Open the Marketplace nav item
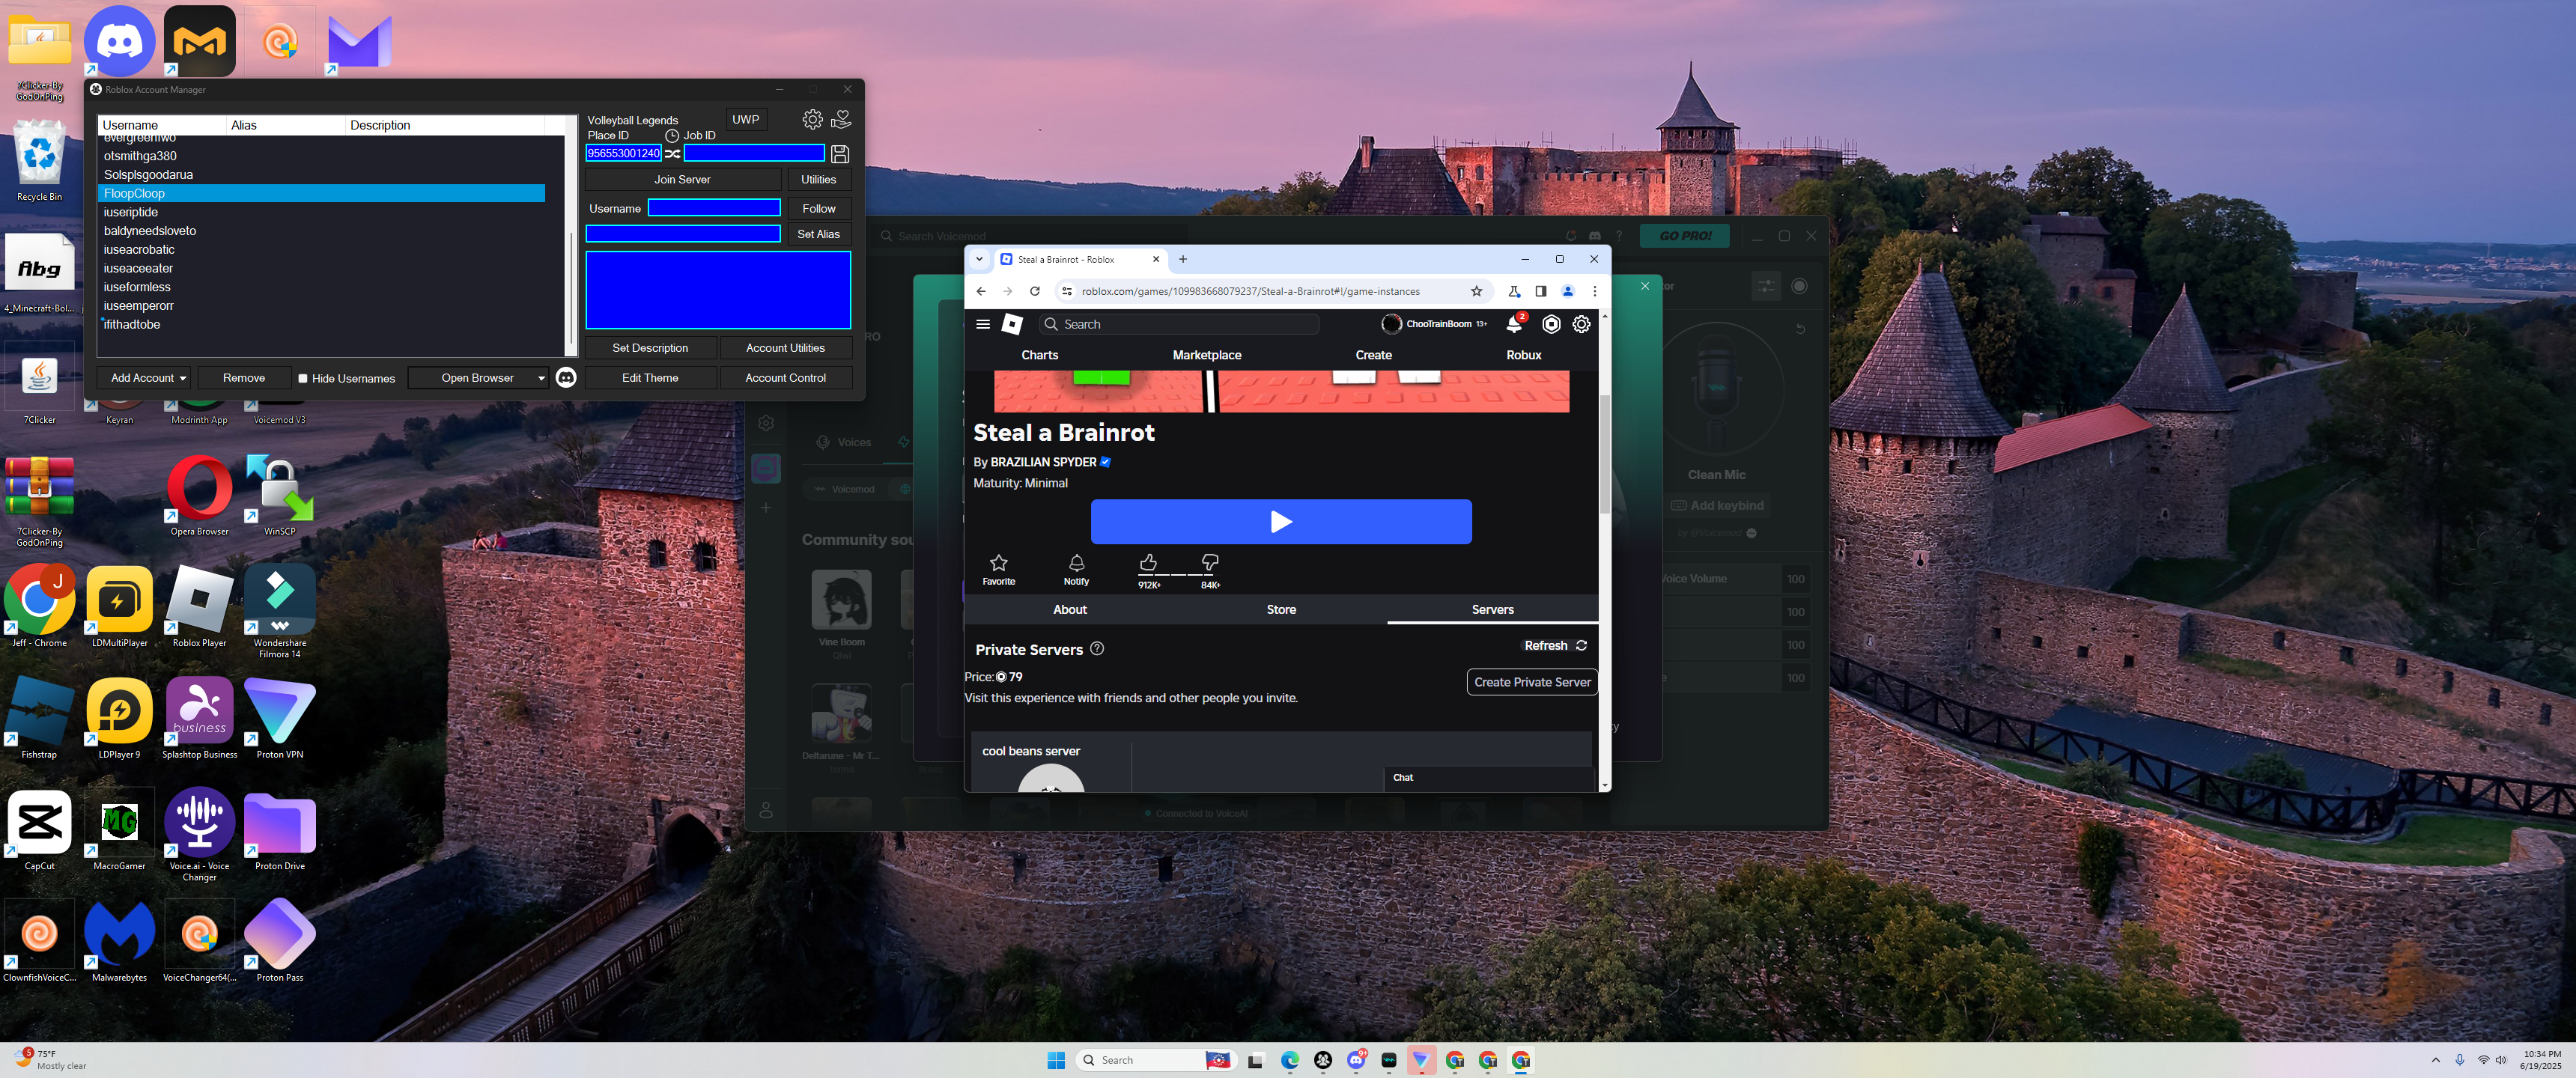The height and width of the screenshot is (1078, 2576). (1206, 355)
